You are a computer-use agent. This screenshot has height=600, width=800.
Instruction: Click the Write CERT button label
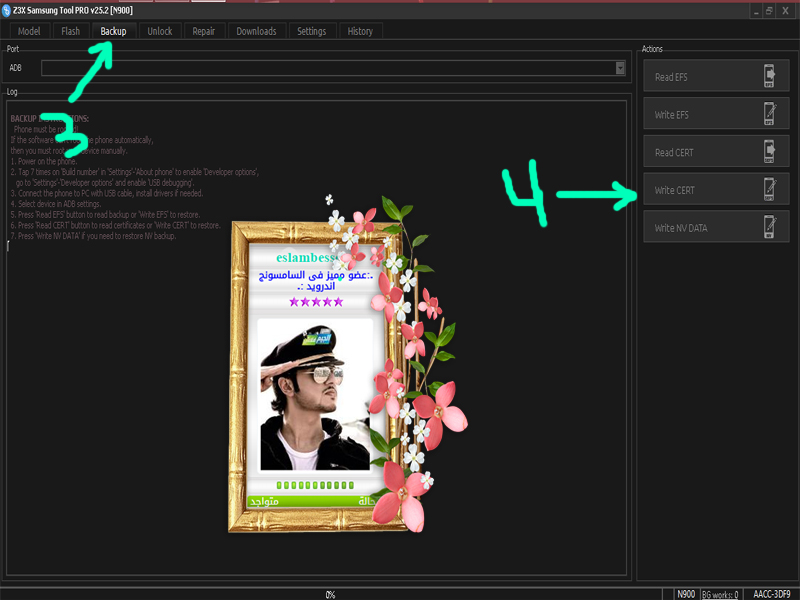point(674,190)
